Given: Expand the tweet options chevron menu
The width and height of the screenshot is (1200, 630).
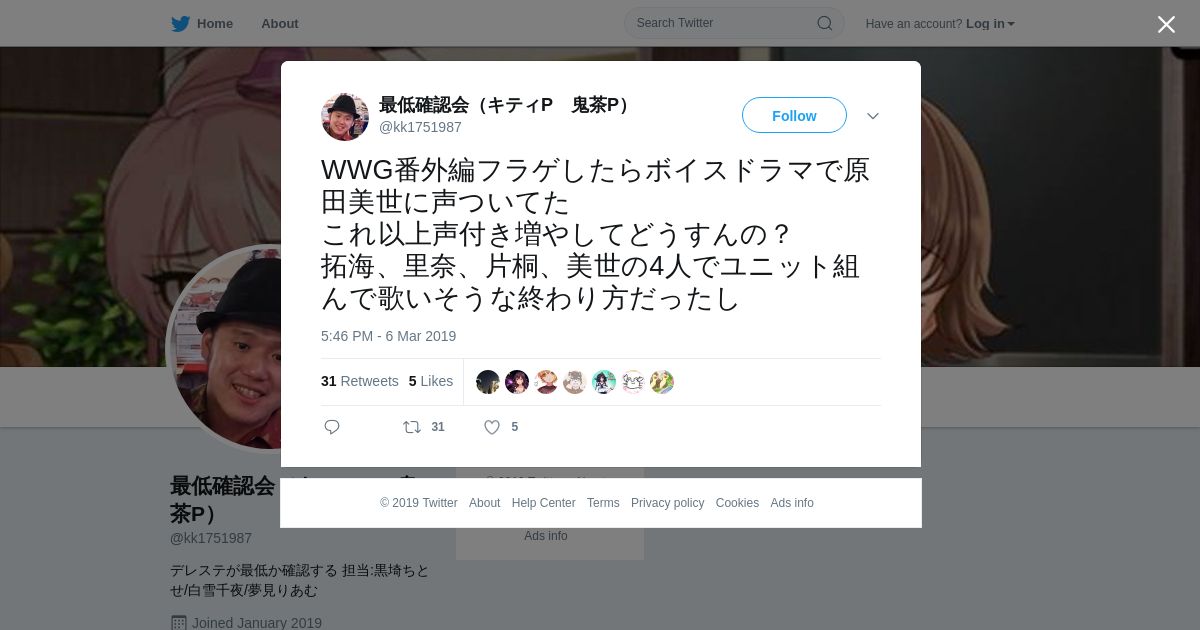Looking at the screenshot, I should 873,116.
